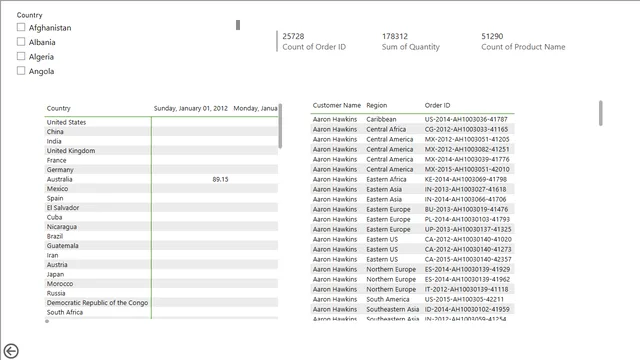Viewport: 640px width, 360px height.
Task: Click order KE-2014-AH1003069-41798
Action: pyautogui.click(x=466, y=179)
